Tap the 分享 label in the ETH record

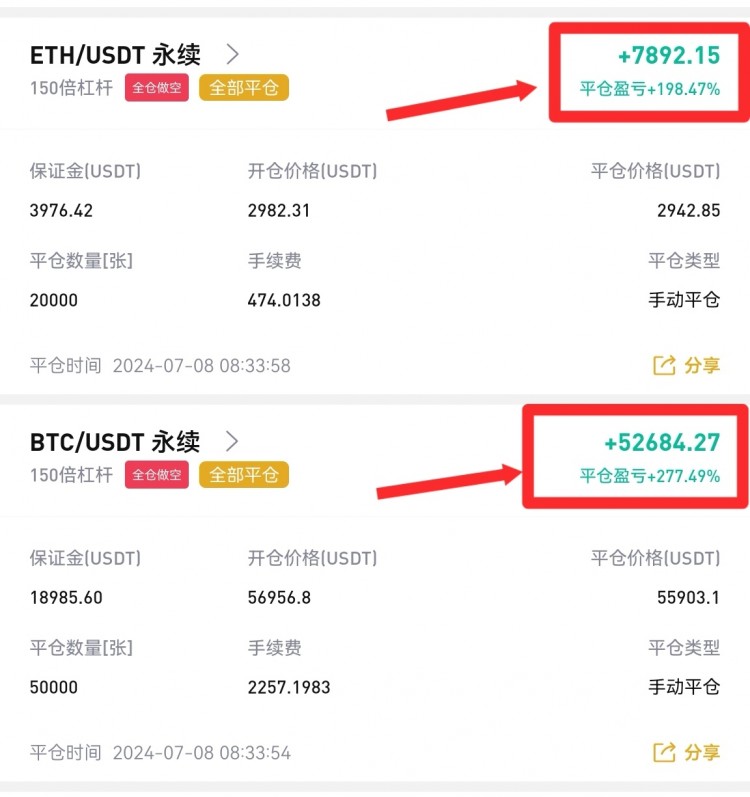[x=702, y=365]
